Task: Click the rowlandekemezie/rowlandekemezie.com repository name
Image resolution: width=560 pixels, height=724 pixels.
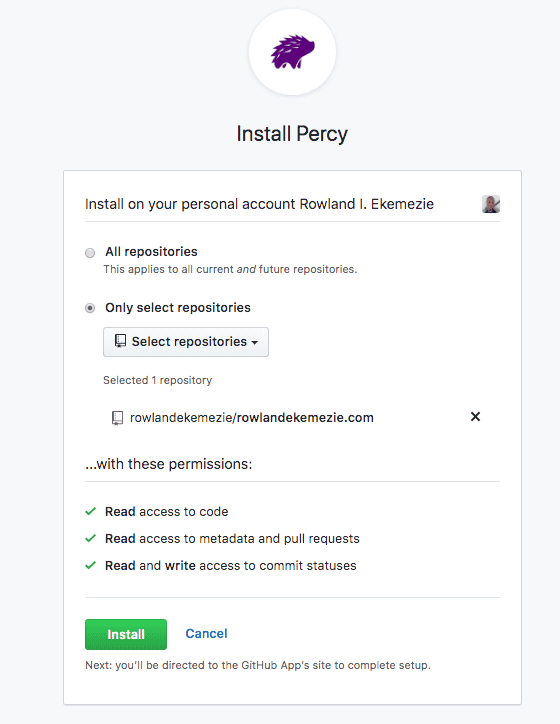Action: pos(252,417)
